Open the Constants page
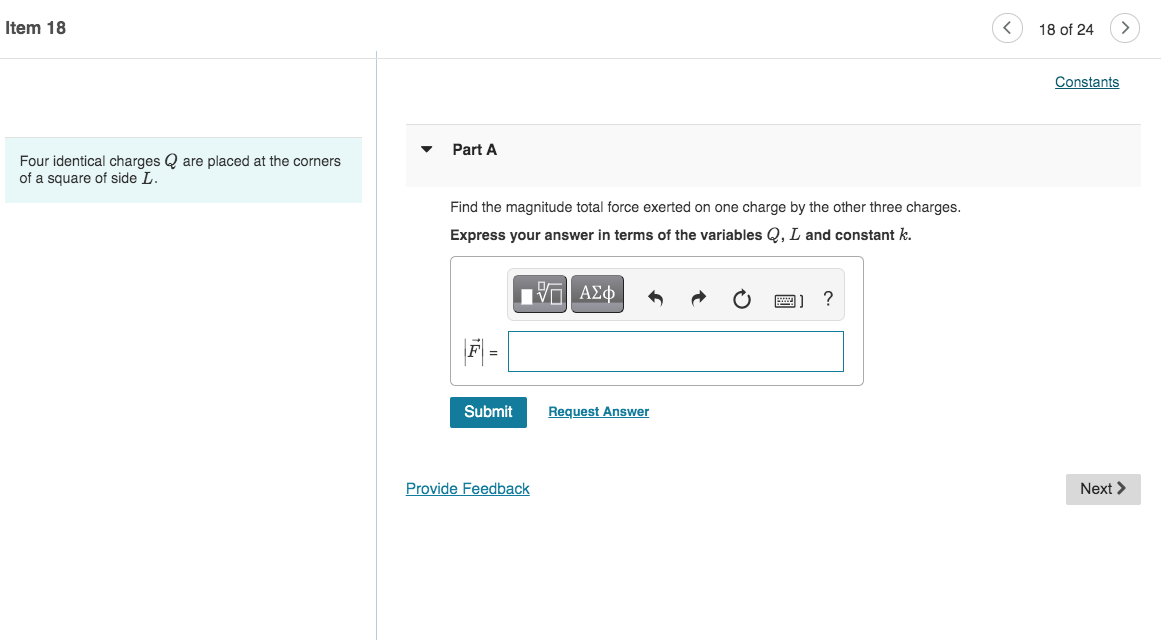 (1086, 82)
